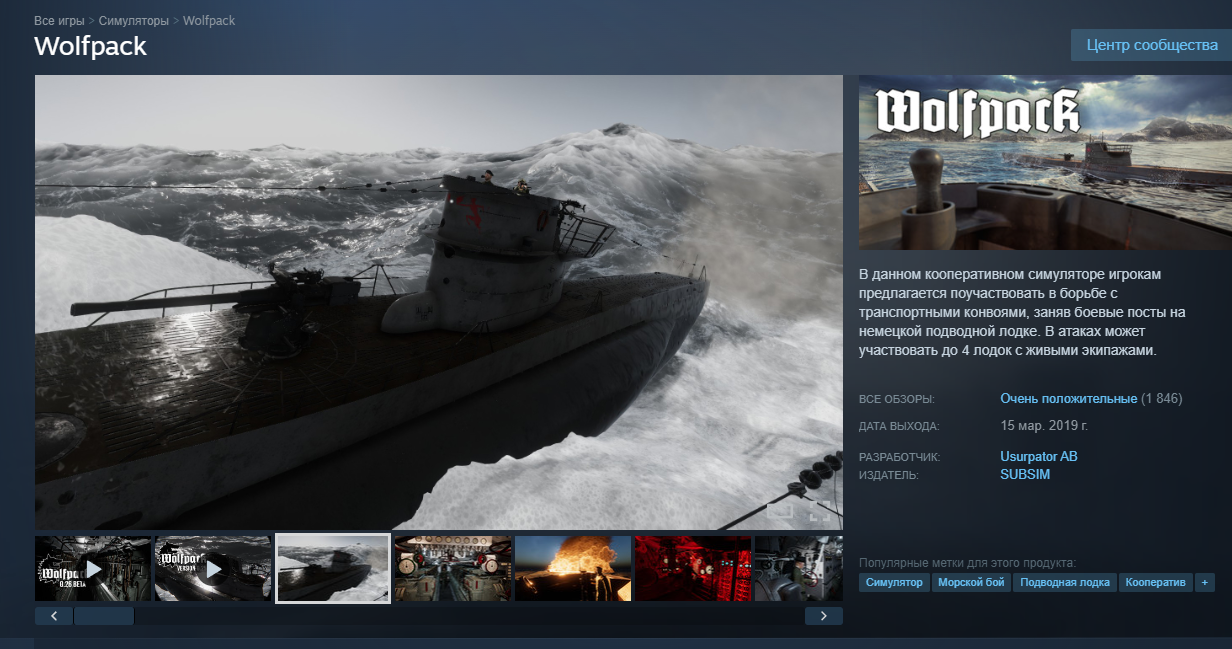The height and width of the screenshot is (649, 1232).
Task: Click the thumbnail strip scrollbar handle
Action: coord(104,616)
